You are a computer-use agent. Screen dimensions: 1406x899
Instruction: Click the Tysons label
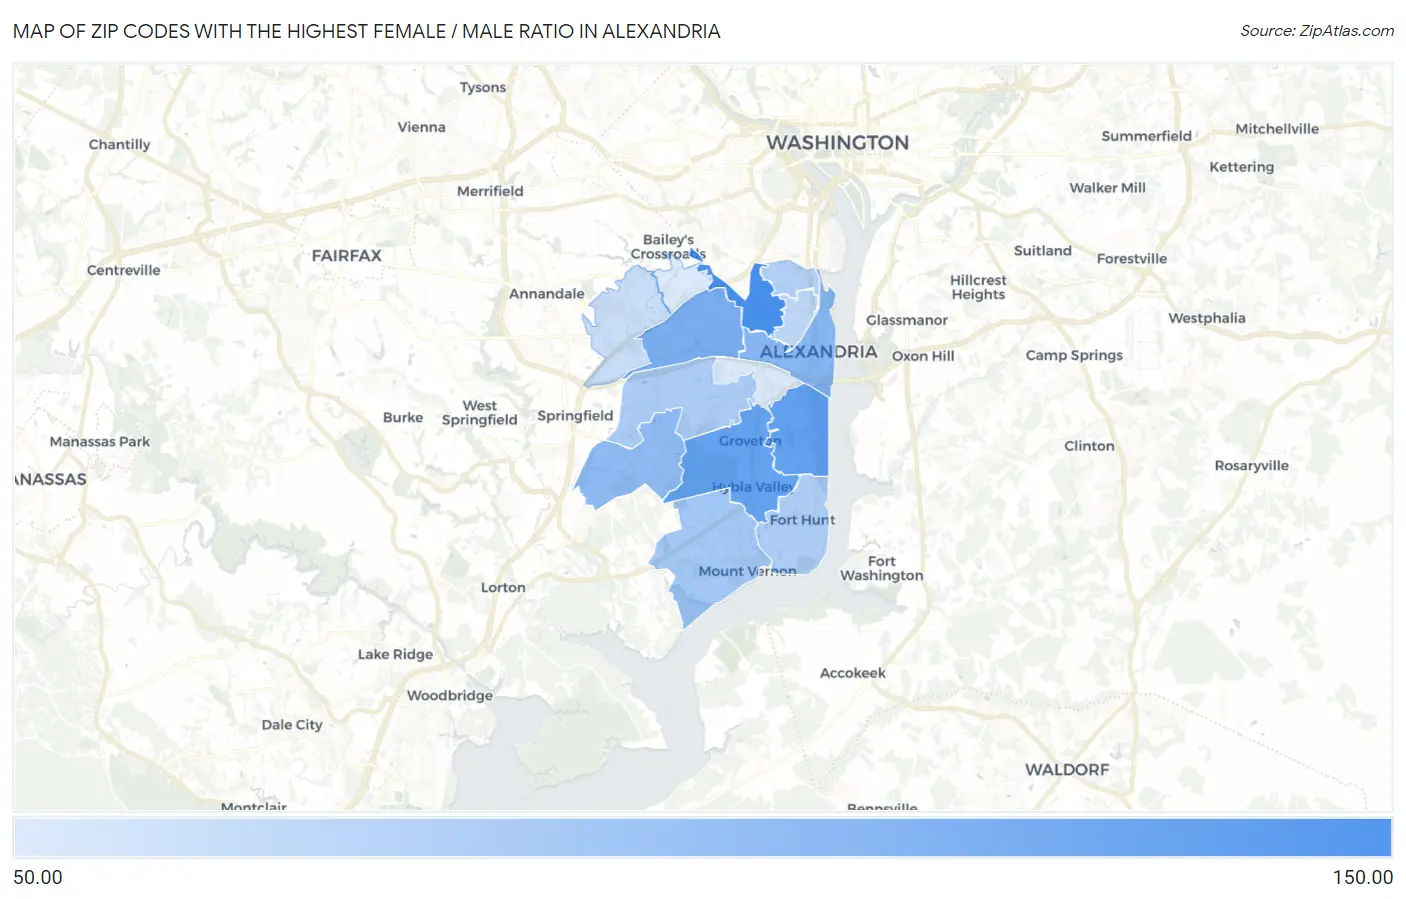483,88
